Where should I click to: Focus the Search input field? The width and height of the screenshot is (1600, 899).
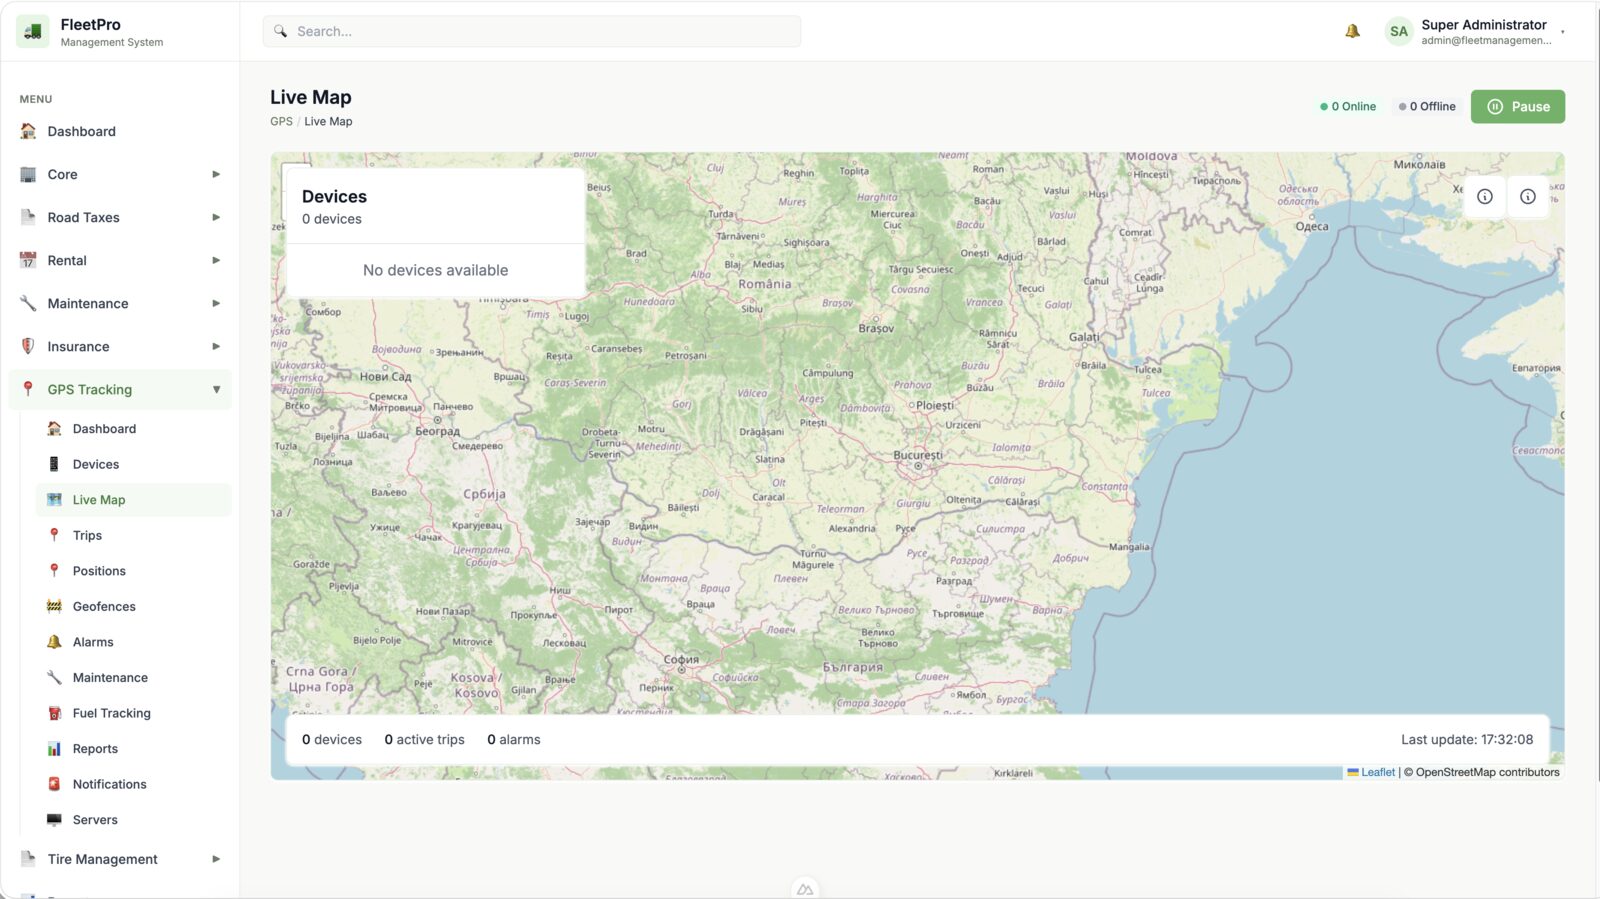tap(531, 31)
